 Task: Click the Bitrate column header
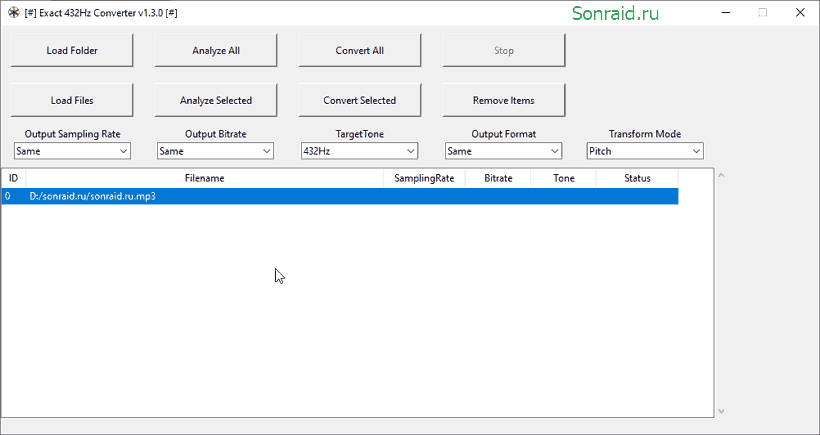pos(498,178)
